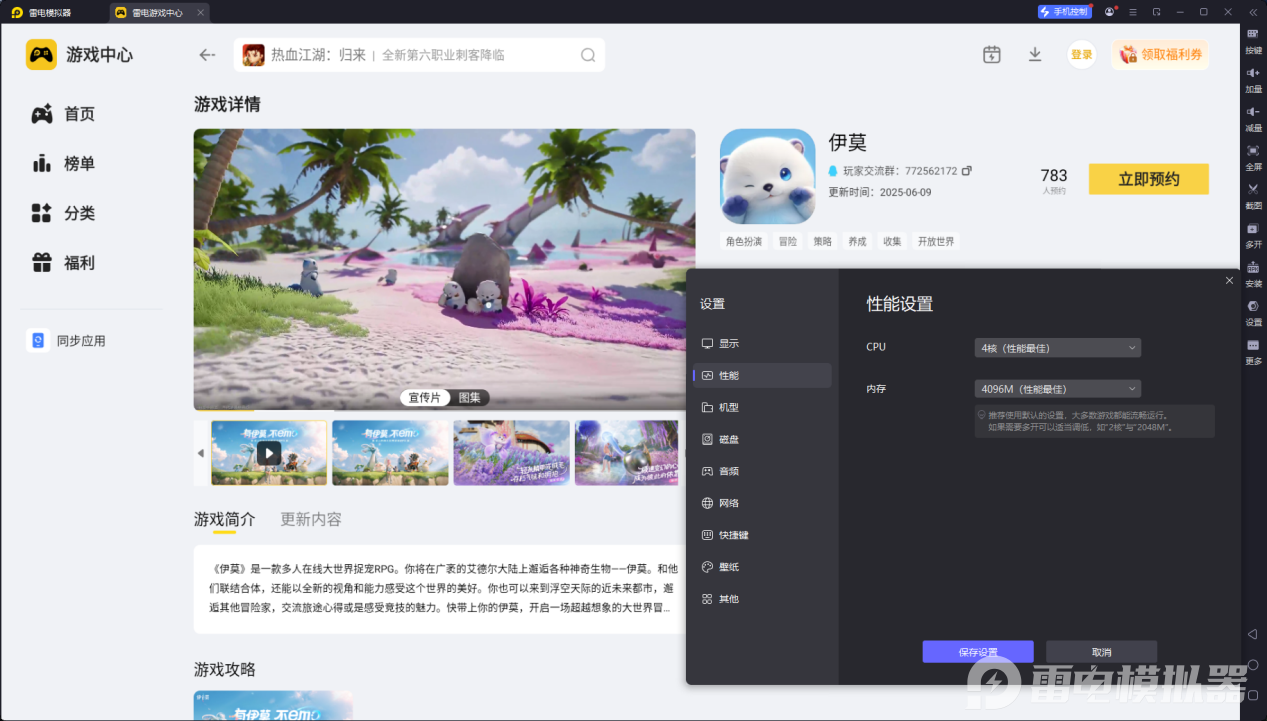Open the 内存 memory size dropdown

1056,388
